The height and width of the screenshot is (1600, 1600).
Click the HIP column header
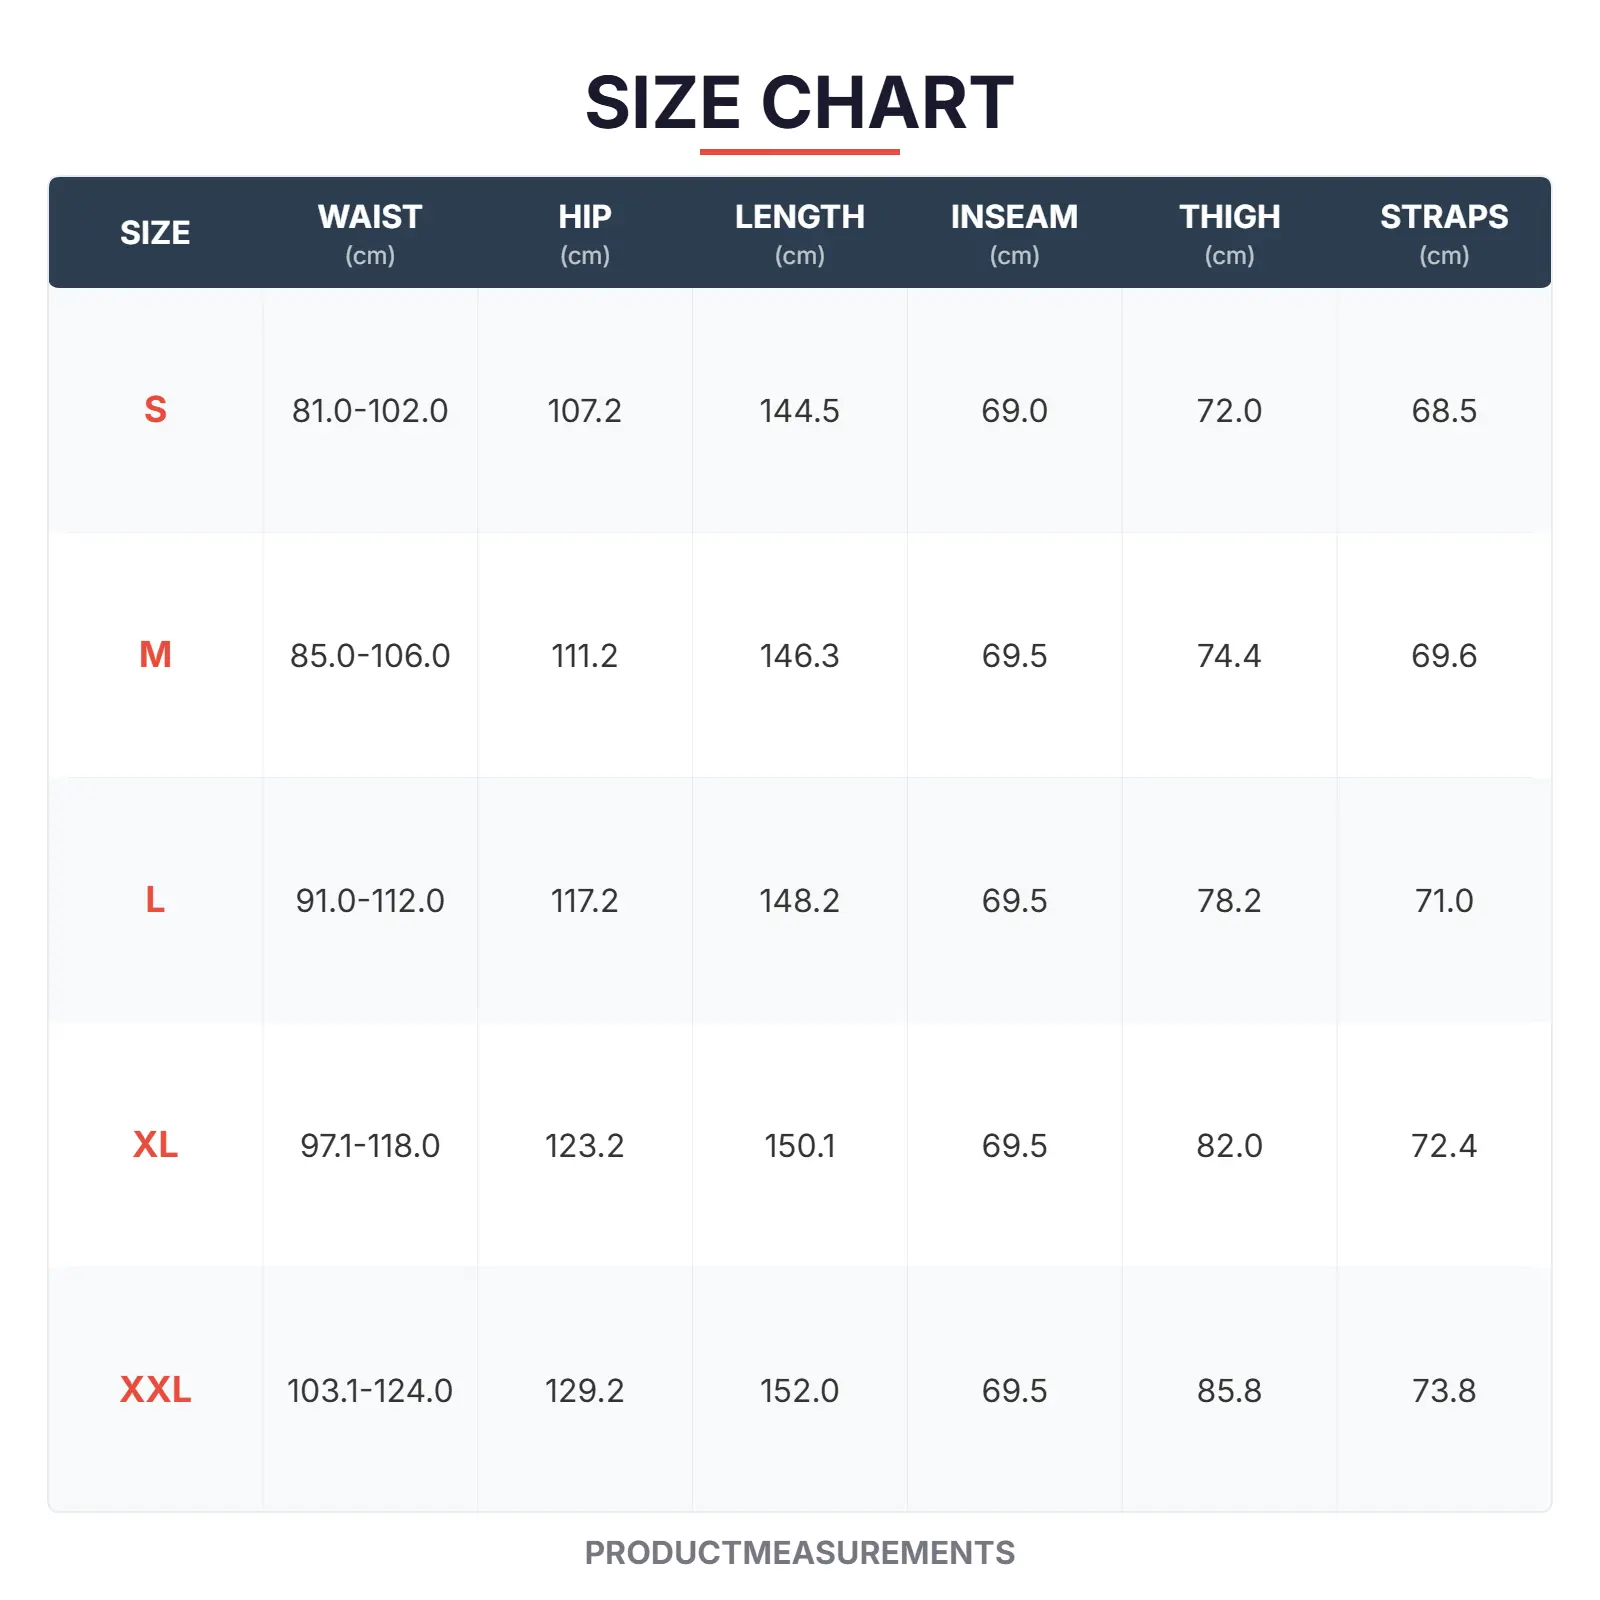pyautogui.click(x=585, y=232)
